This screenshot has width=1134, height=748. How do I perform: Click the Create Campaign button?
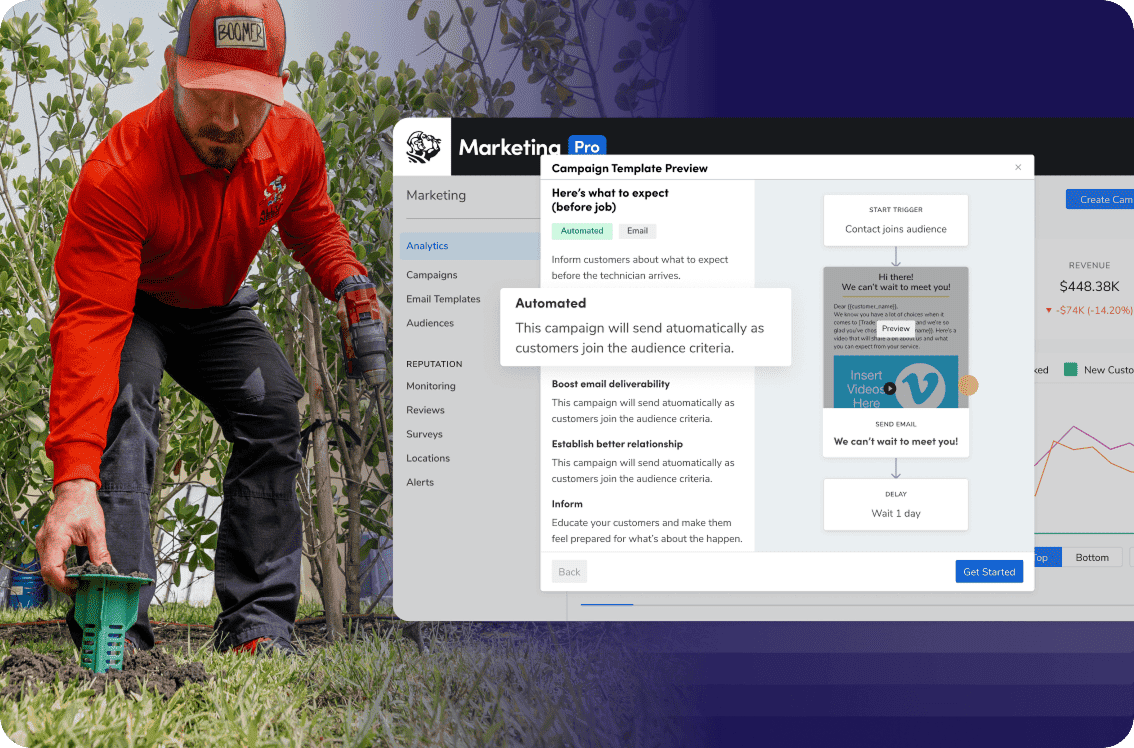[1099, 200]
